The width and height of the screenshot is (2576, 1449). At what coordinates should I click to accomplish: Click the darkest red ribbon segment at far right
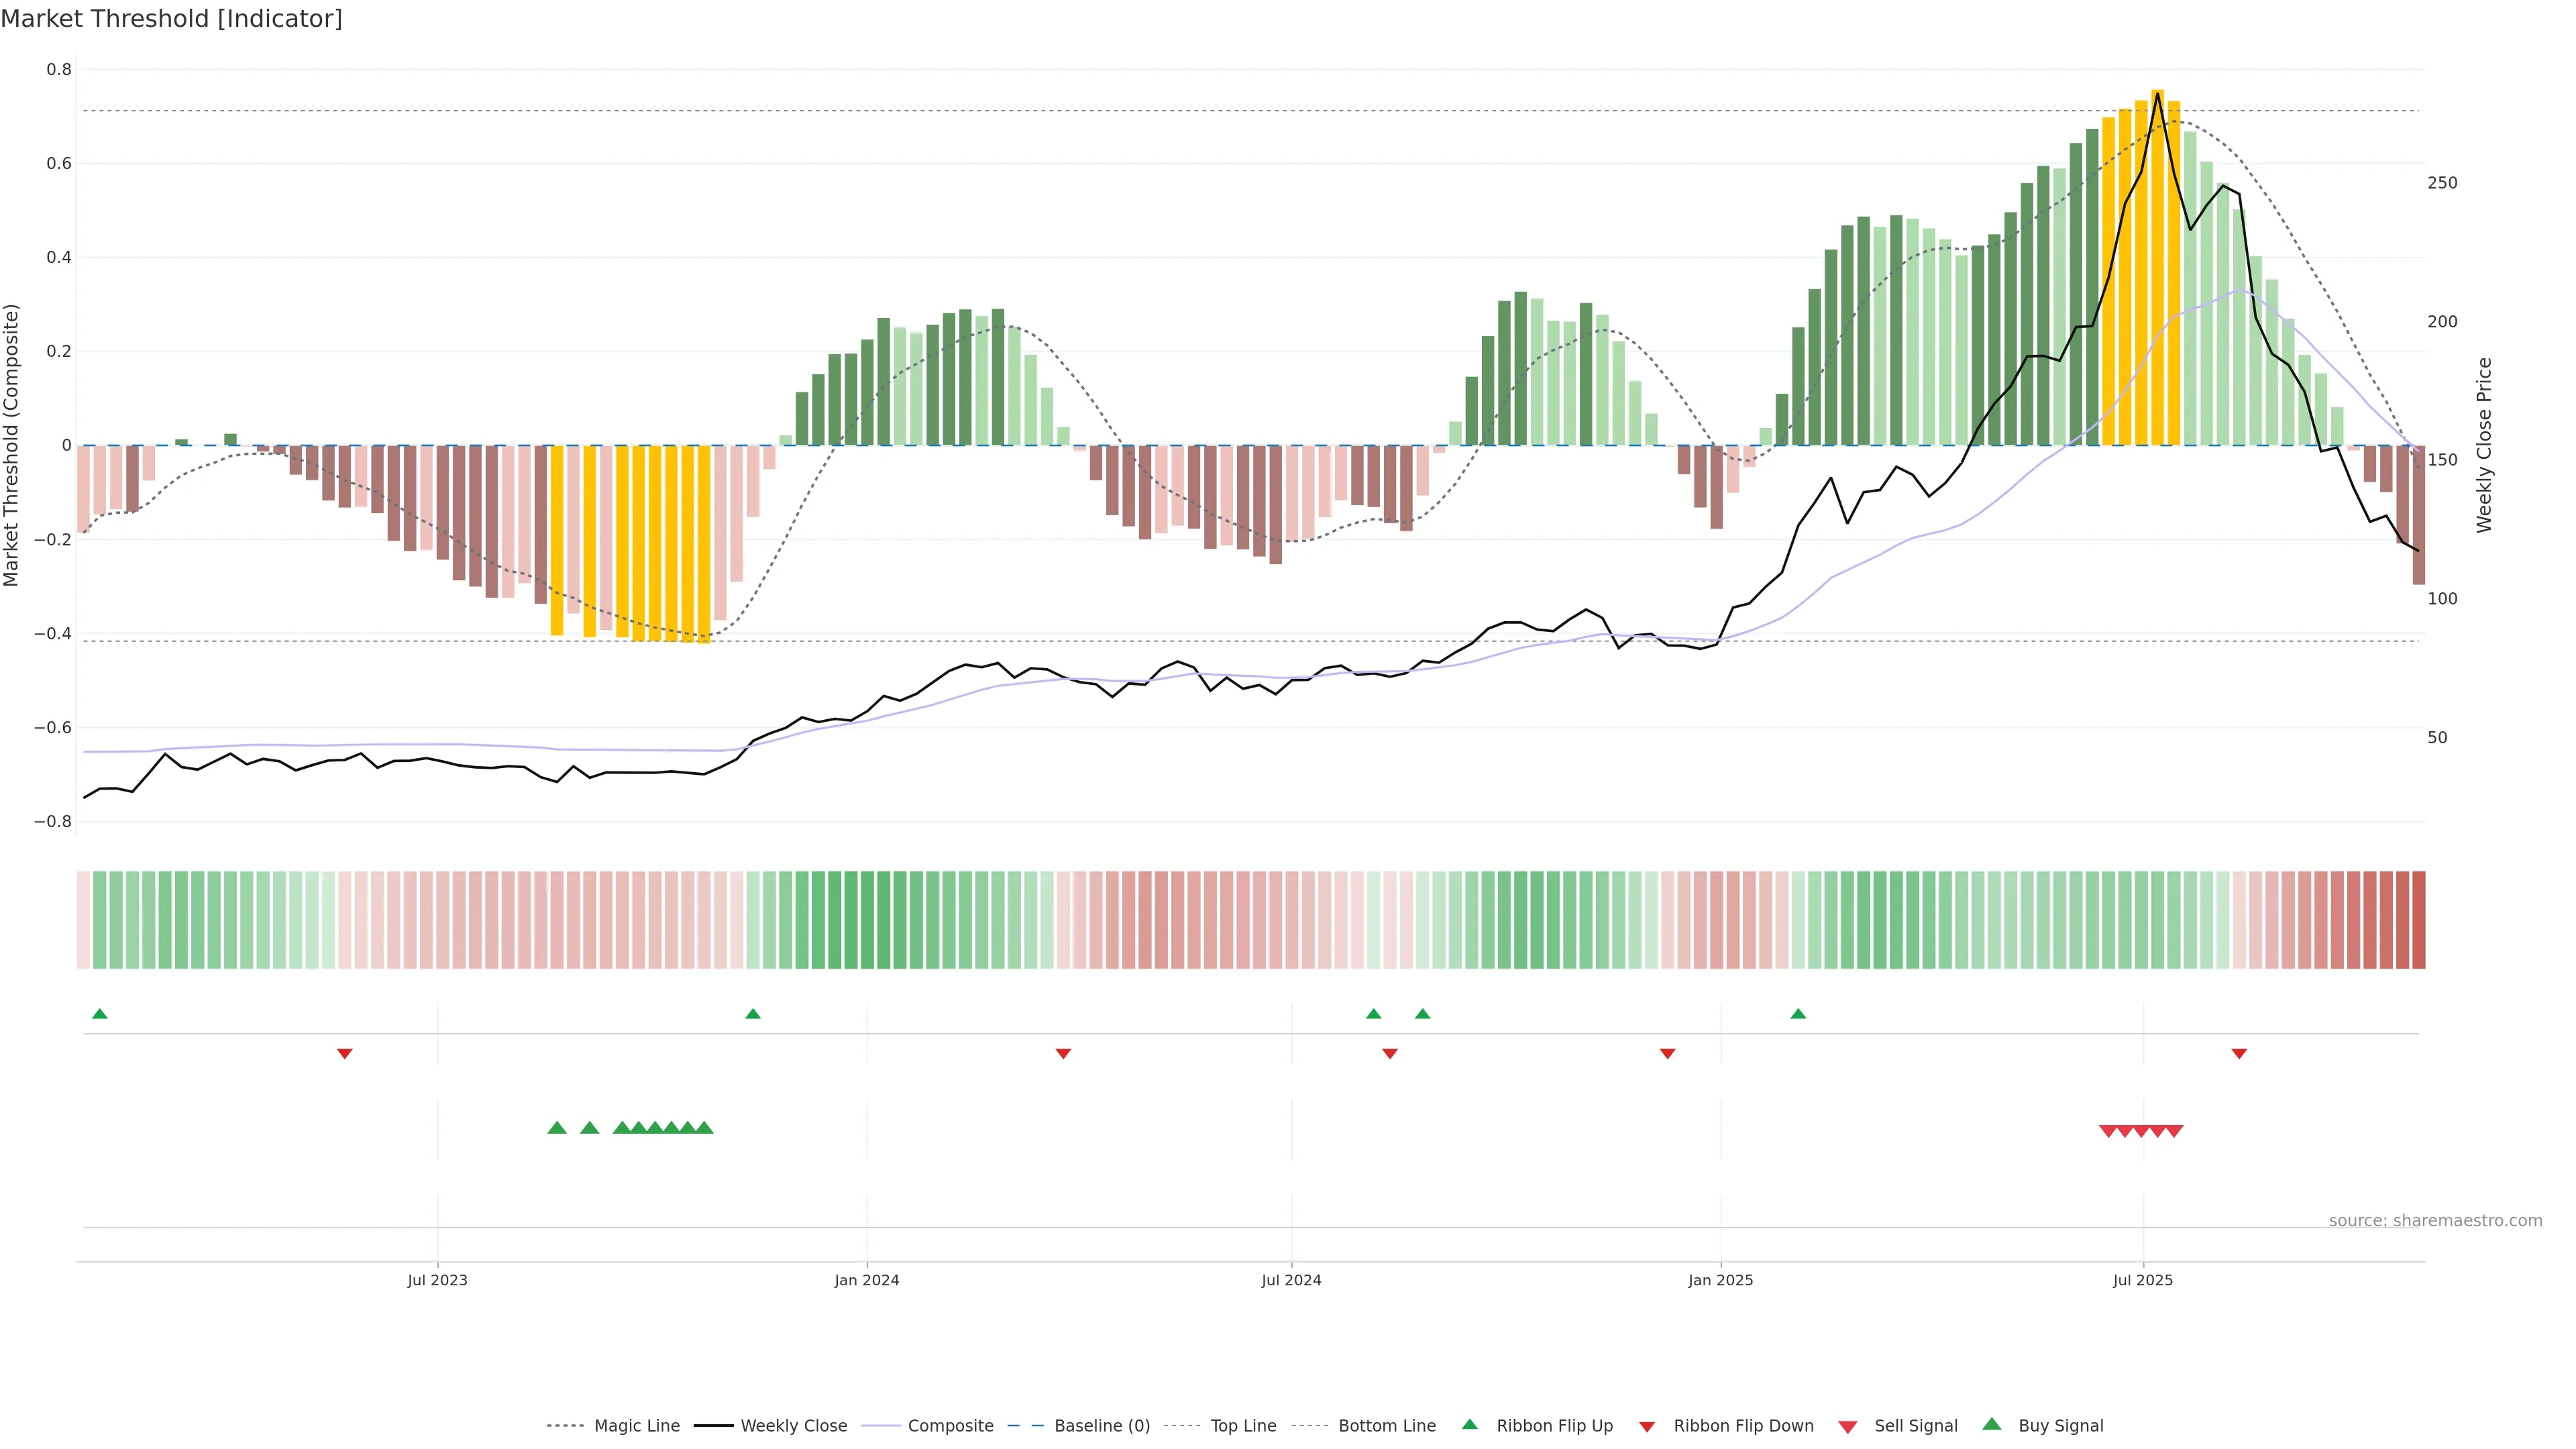[x=2418, y=919]
